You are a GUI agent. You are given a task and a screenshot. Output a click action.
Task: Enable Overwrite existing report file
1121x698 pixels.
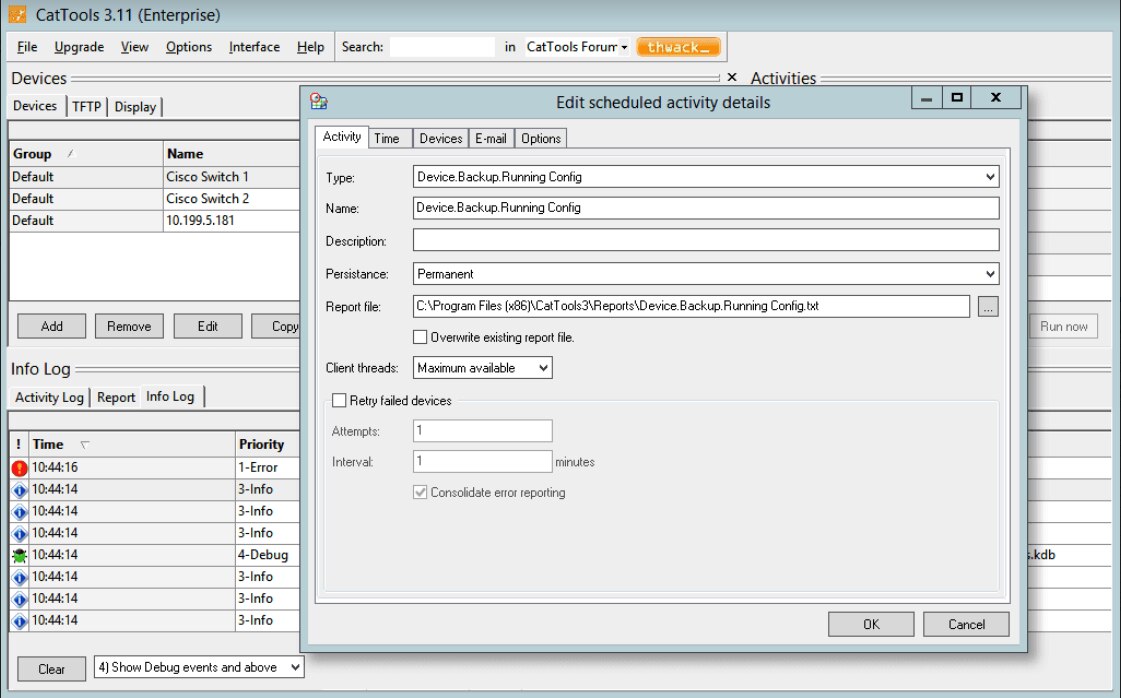click(421, 337)
